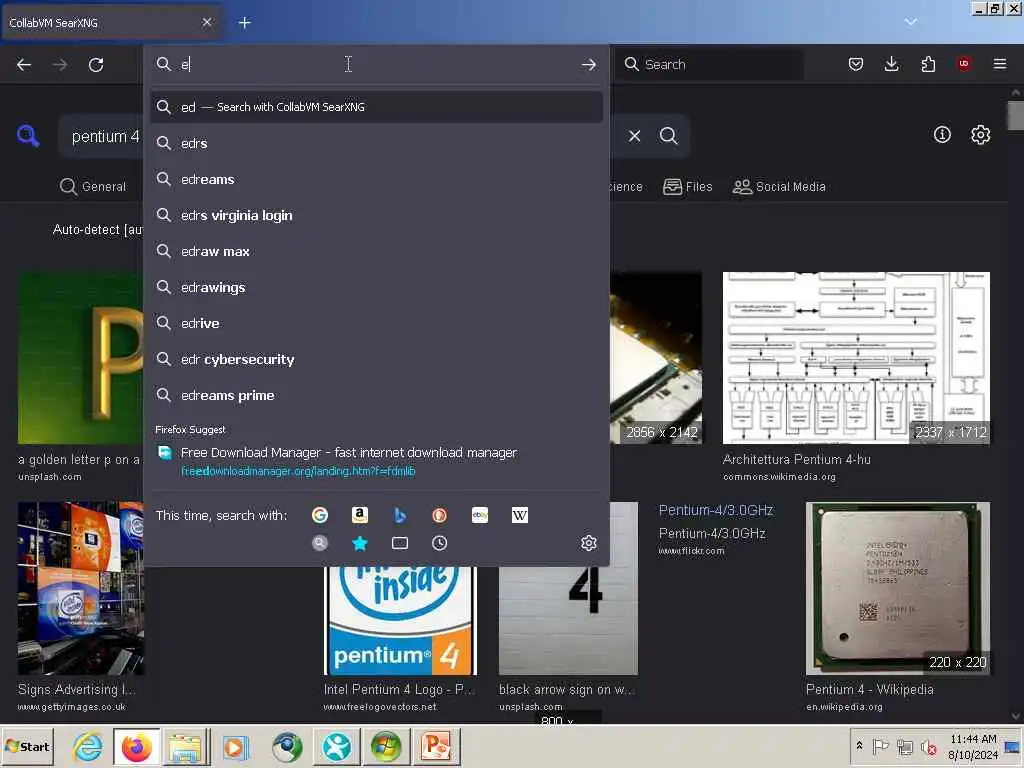Open Free Download Manager Firefox Suggest result
1024x768 pixels.
tap(376, 461)
